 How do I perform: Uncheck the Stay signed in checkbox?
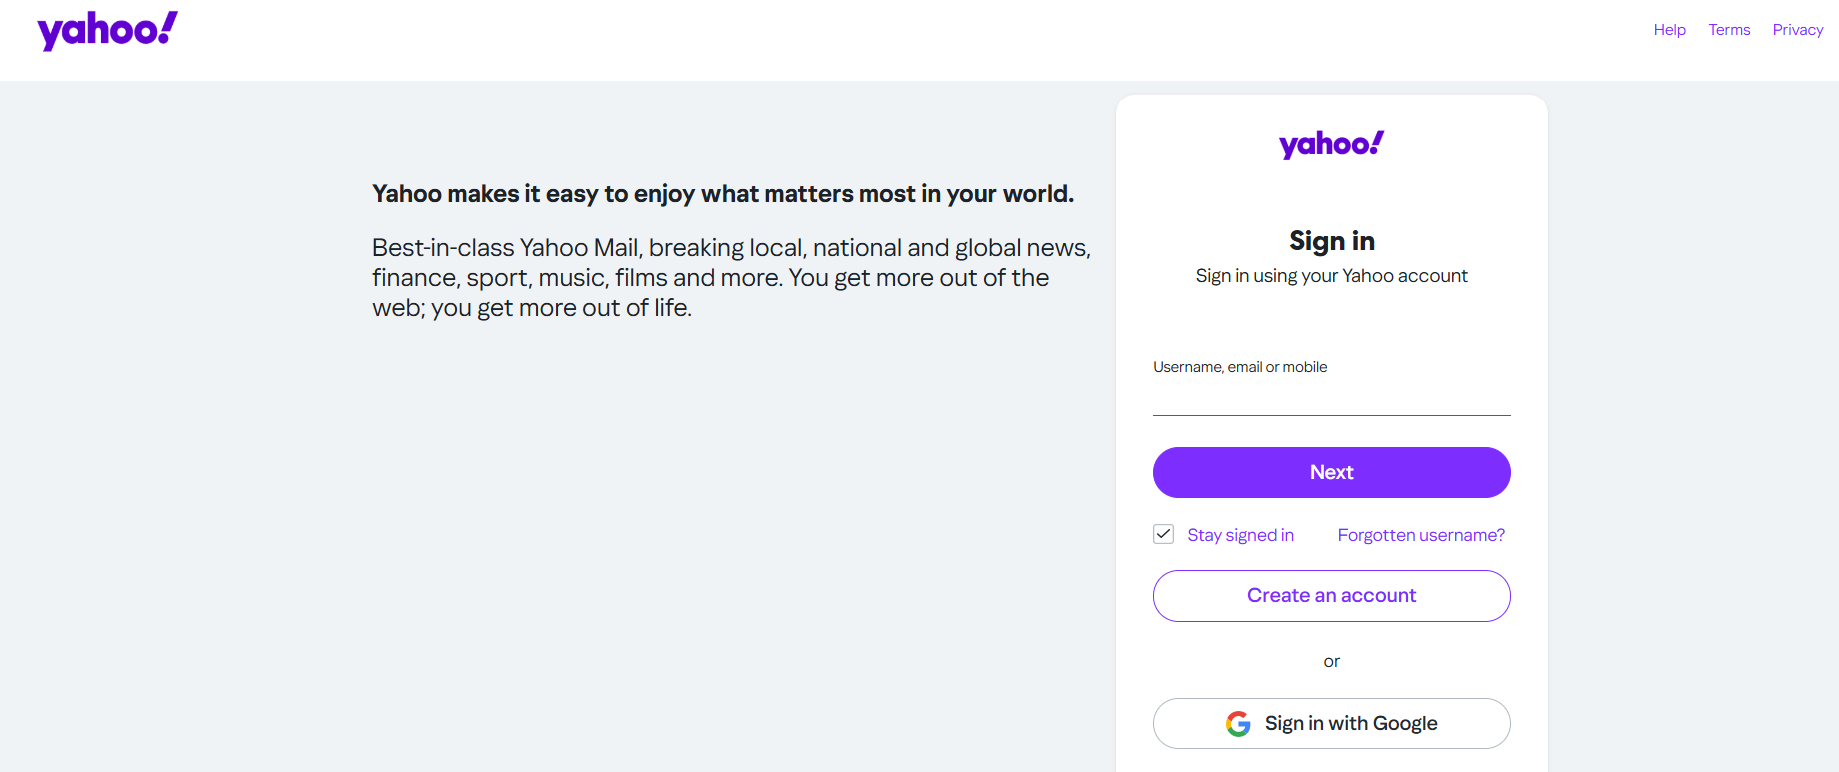coord(1163,534)
